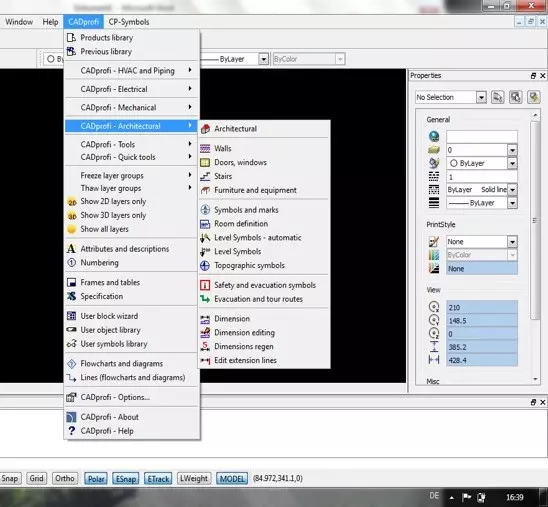Open the Walls command
The width and height of the screenshot is (548, 507).
click(x=264, y=148)
